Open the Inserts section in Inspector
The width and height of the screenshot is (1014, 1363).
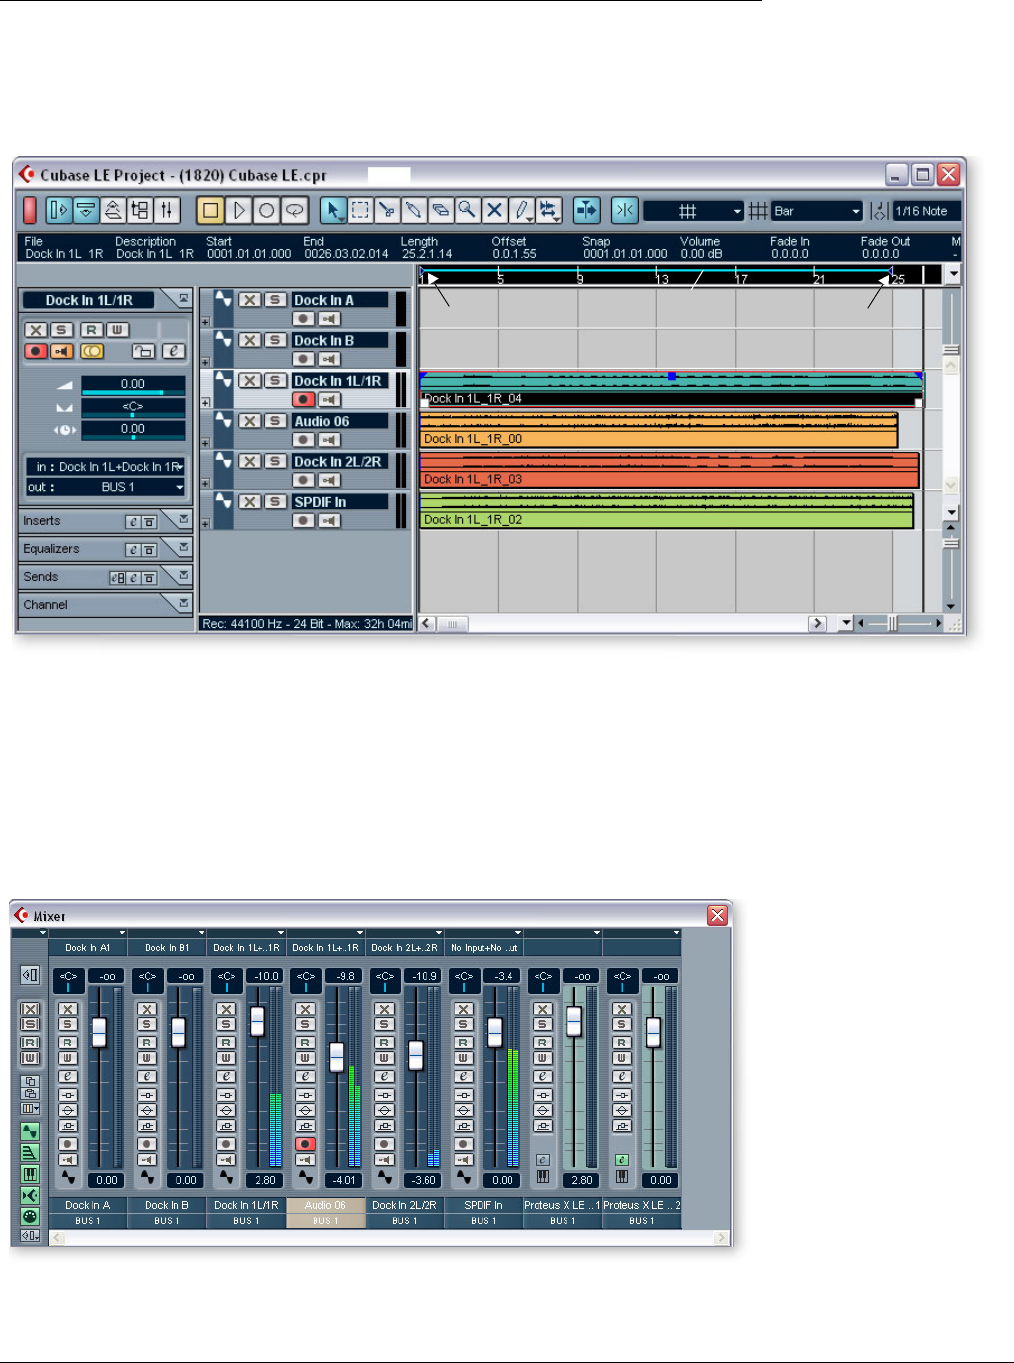106,521
